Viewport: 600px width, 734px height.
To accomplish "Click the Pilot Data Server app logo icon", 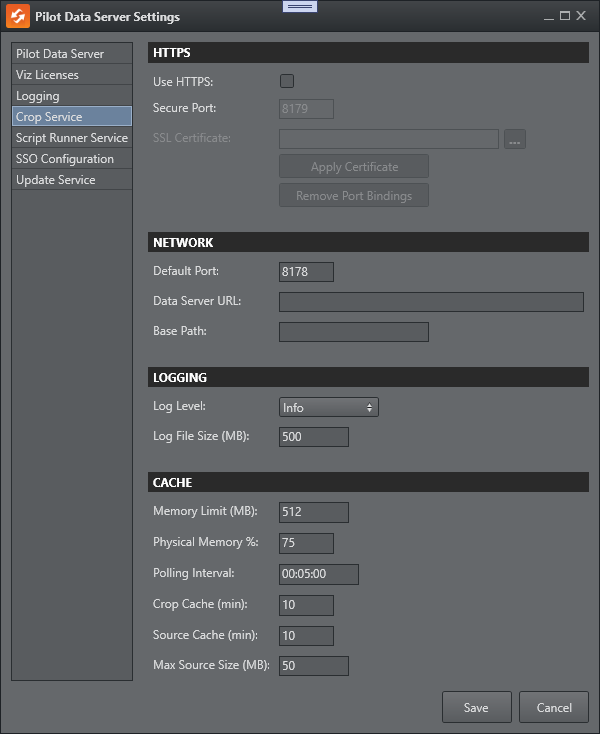I will [18, 16].
